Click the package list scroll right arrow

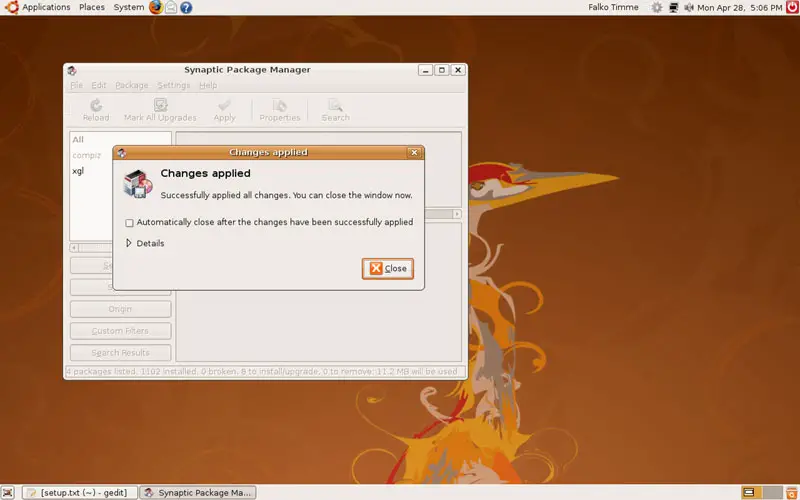pos(457,214)
